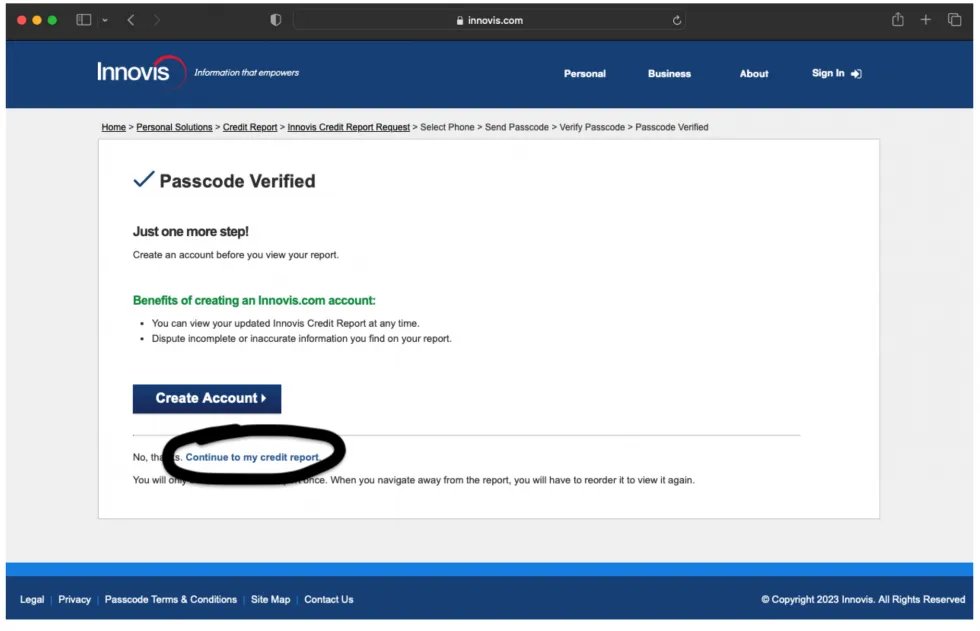This screenshot has height=631, width=980.
Task: Click the Create Account button
Action: click(207, 399)
